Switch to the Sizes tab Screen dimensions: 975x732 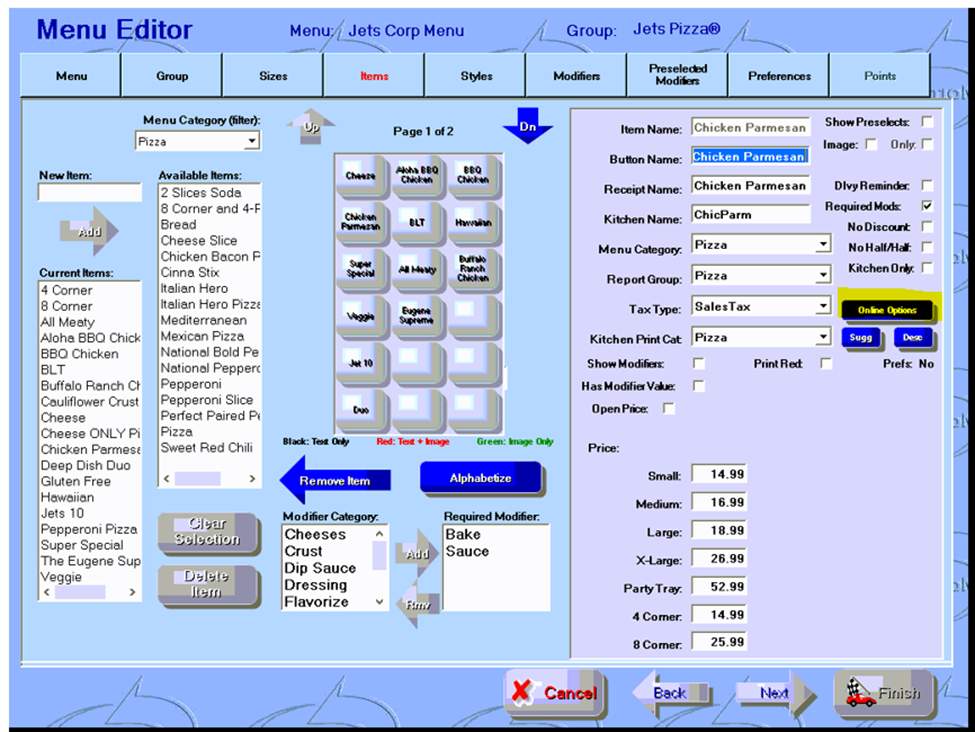pos(273,76)
